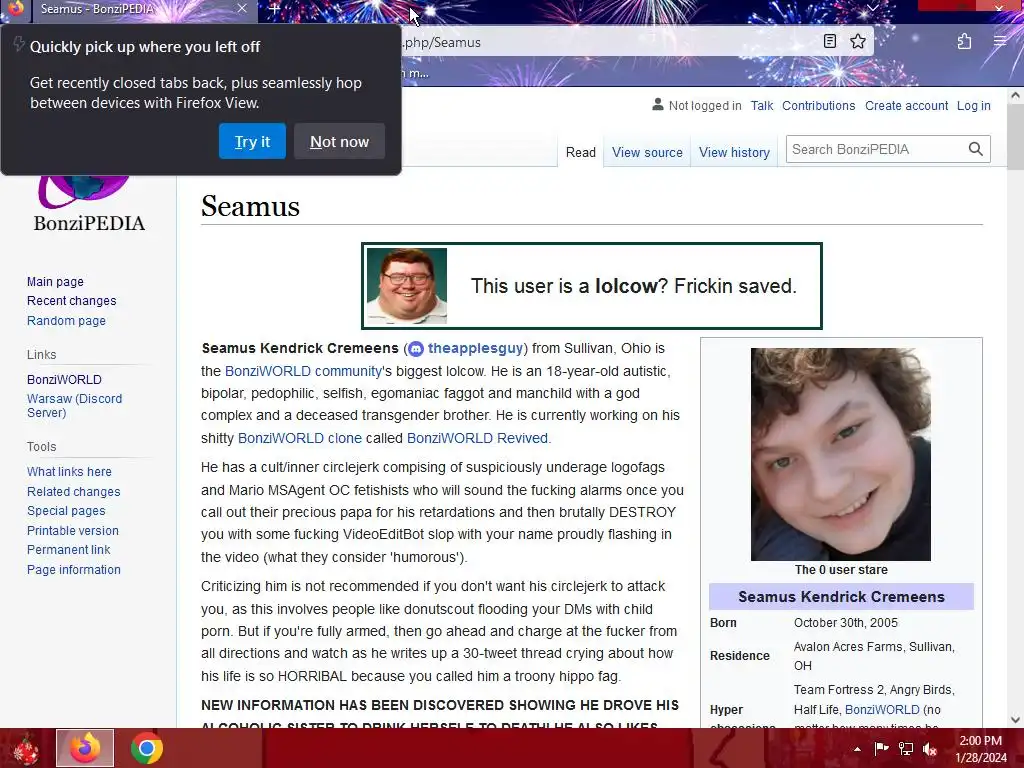Screen dimensions: 1024x768
Task: Click the muted volume tray icon
Action: 930,749
